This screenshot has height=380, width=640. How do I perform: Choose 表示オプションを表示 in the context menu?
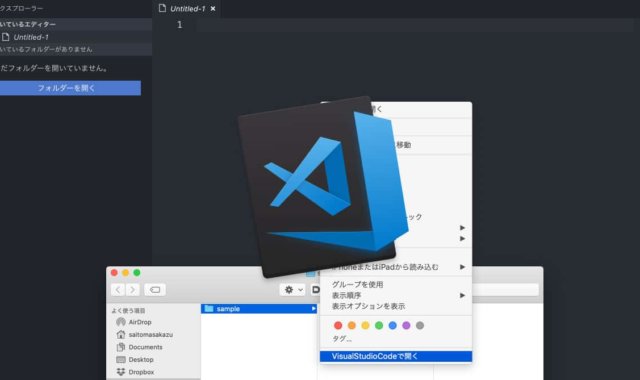click(369, 306)
